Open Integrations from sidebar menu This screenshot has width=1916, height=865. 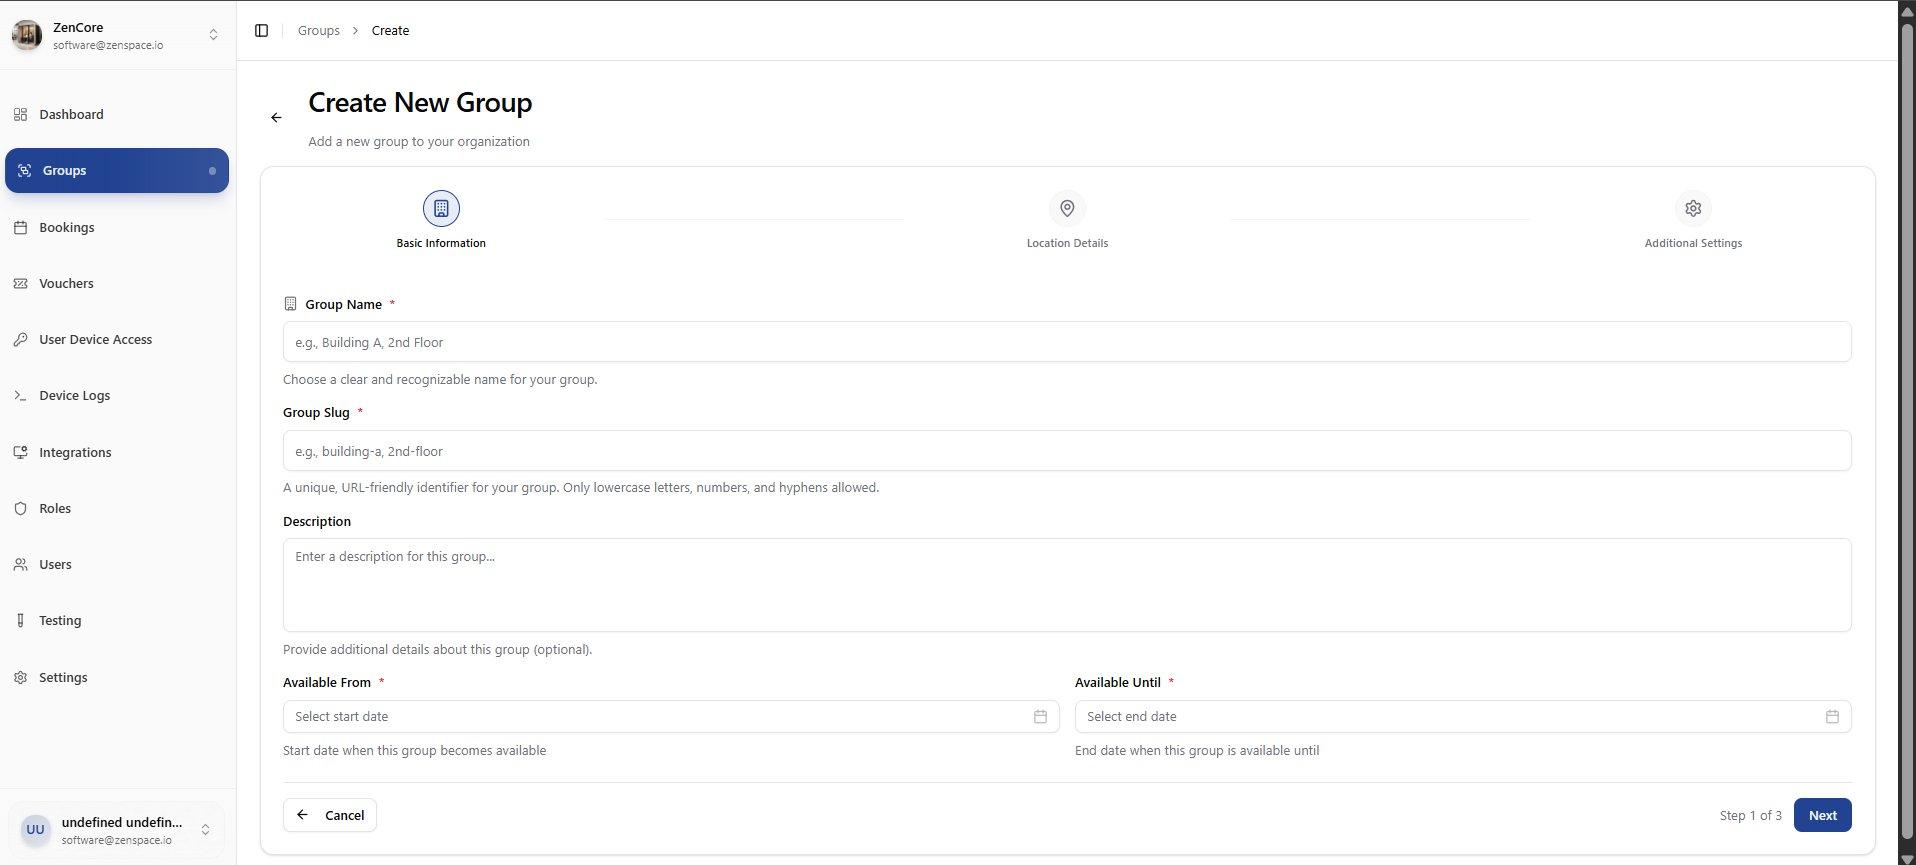(x=117, y=452)
